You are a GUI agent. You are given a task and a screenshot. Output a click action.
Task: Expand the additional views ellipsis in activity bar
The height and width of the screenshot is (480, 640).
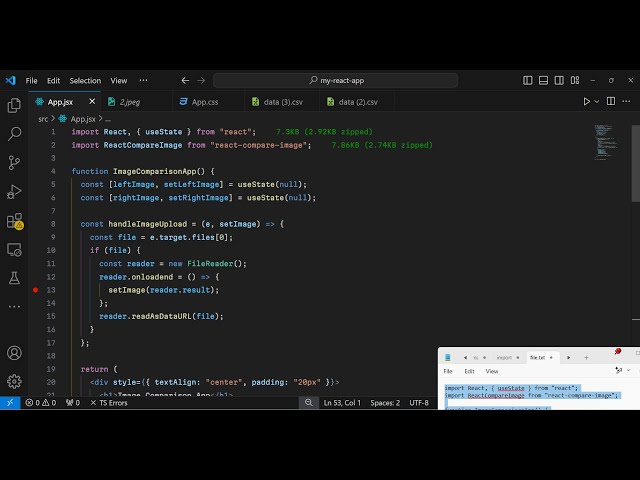tap(14, 307)
